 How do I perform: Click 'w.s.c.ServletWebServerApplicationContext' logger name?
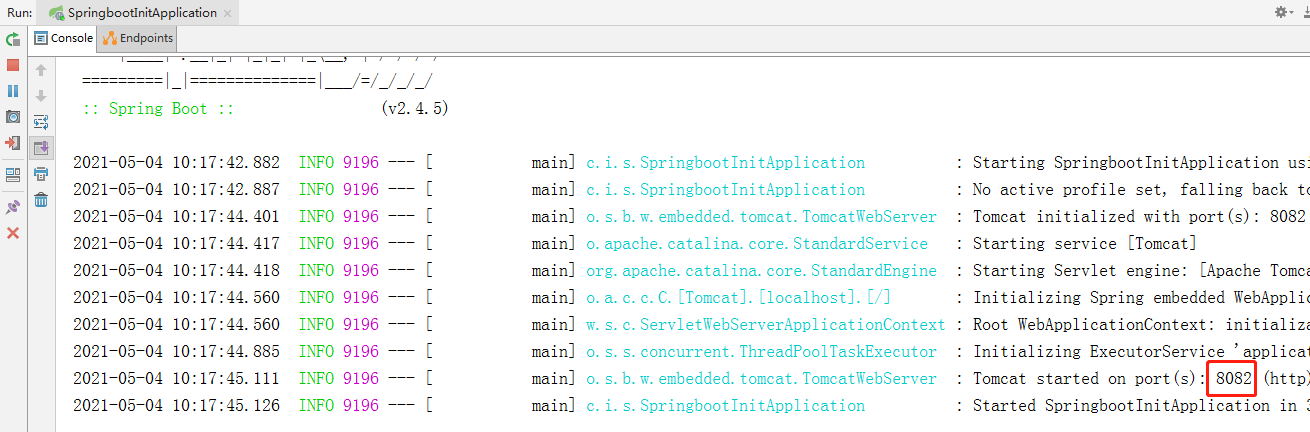pyautogui.click(x=766, y=324)
